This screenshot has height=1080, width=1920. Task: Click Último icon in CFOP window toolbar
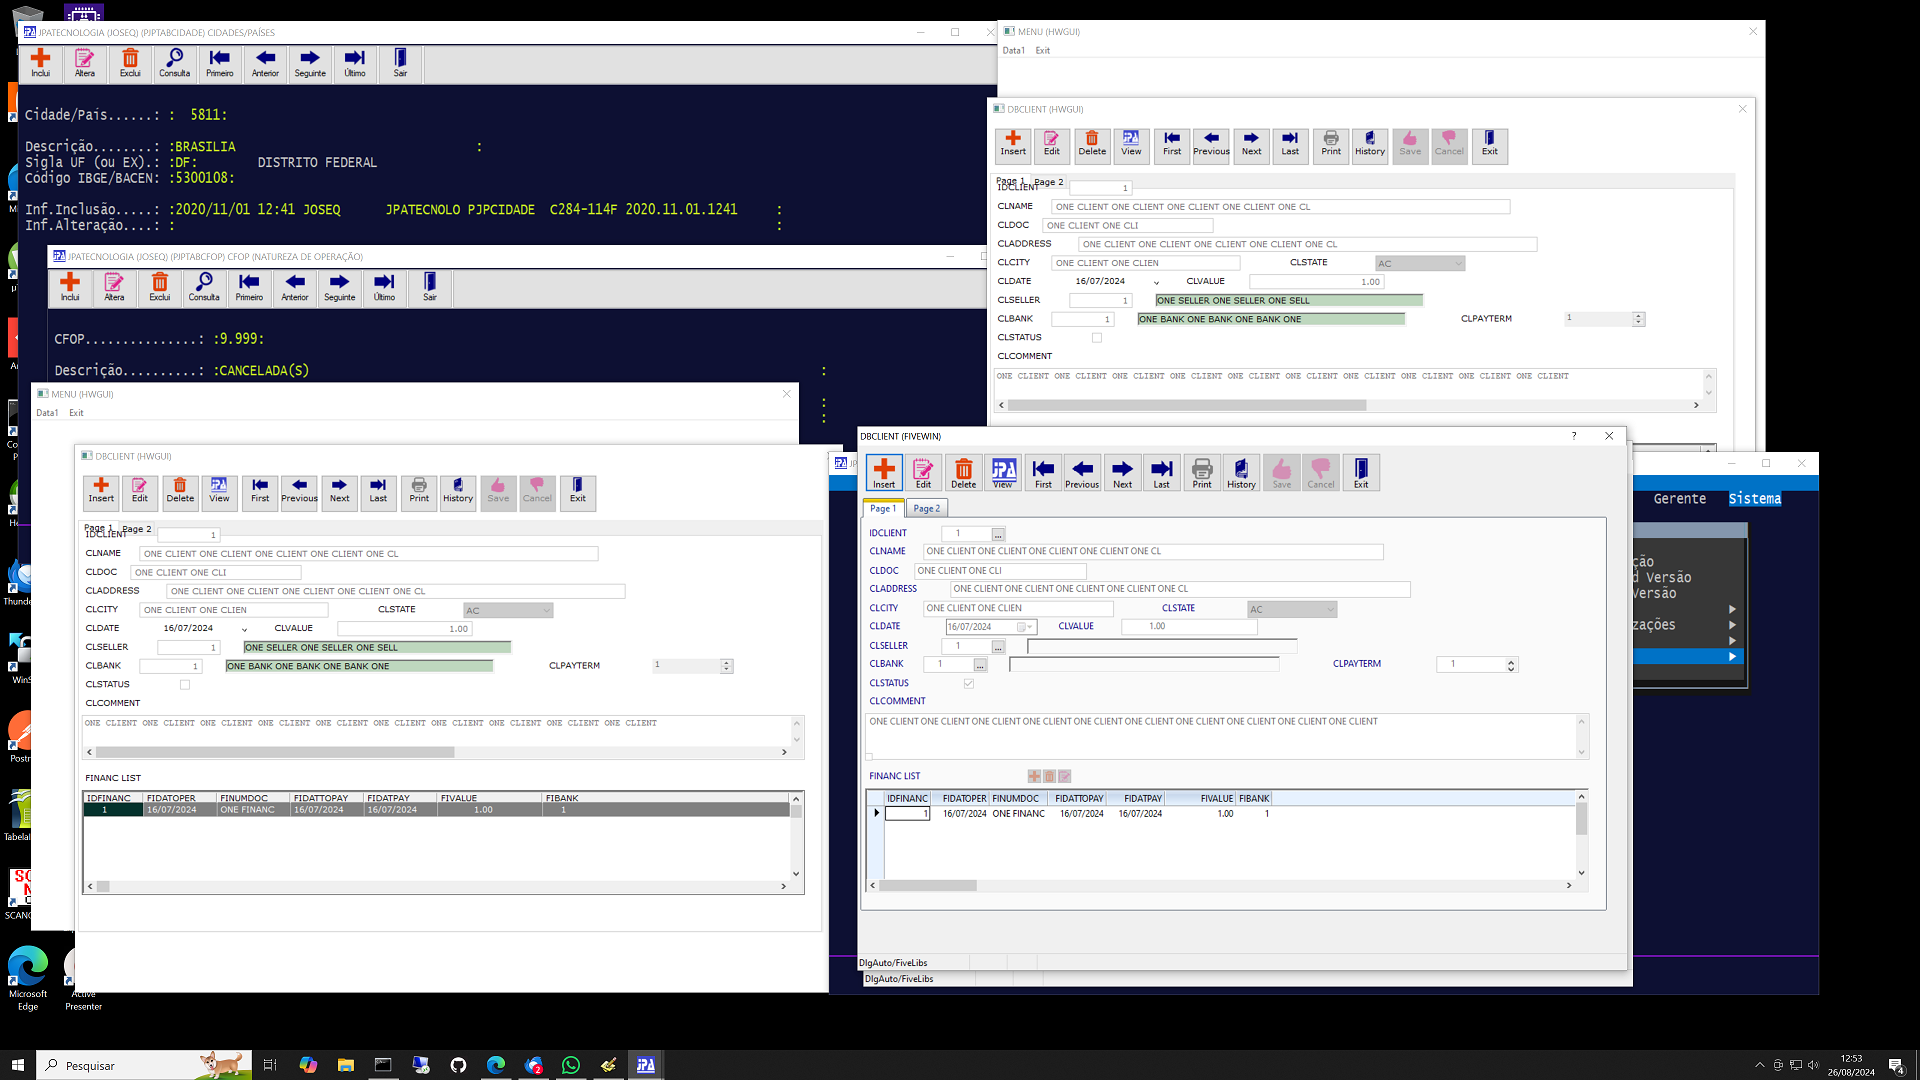click(384, 287)
